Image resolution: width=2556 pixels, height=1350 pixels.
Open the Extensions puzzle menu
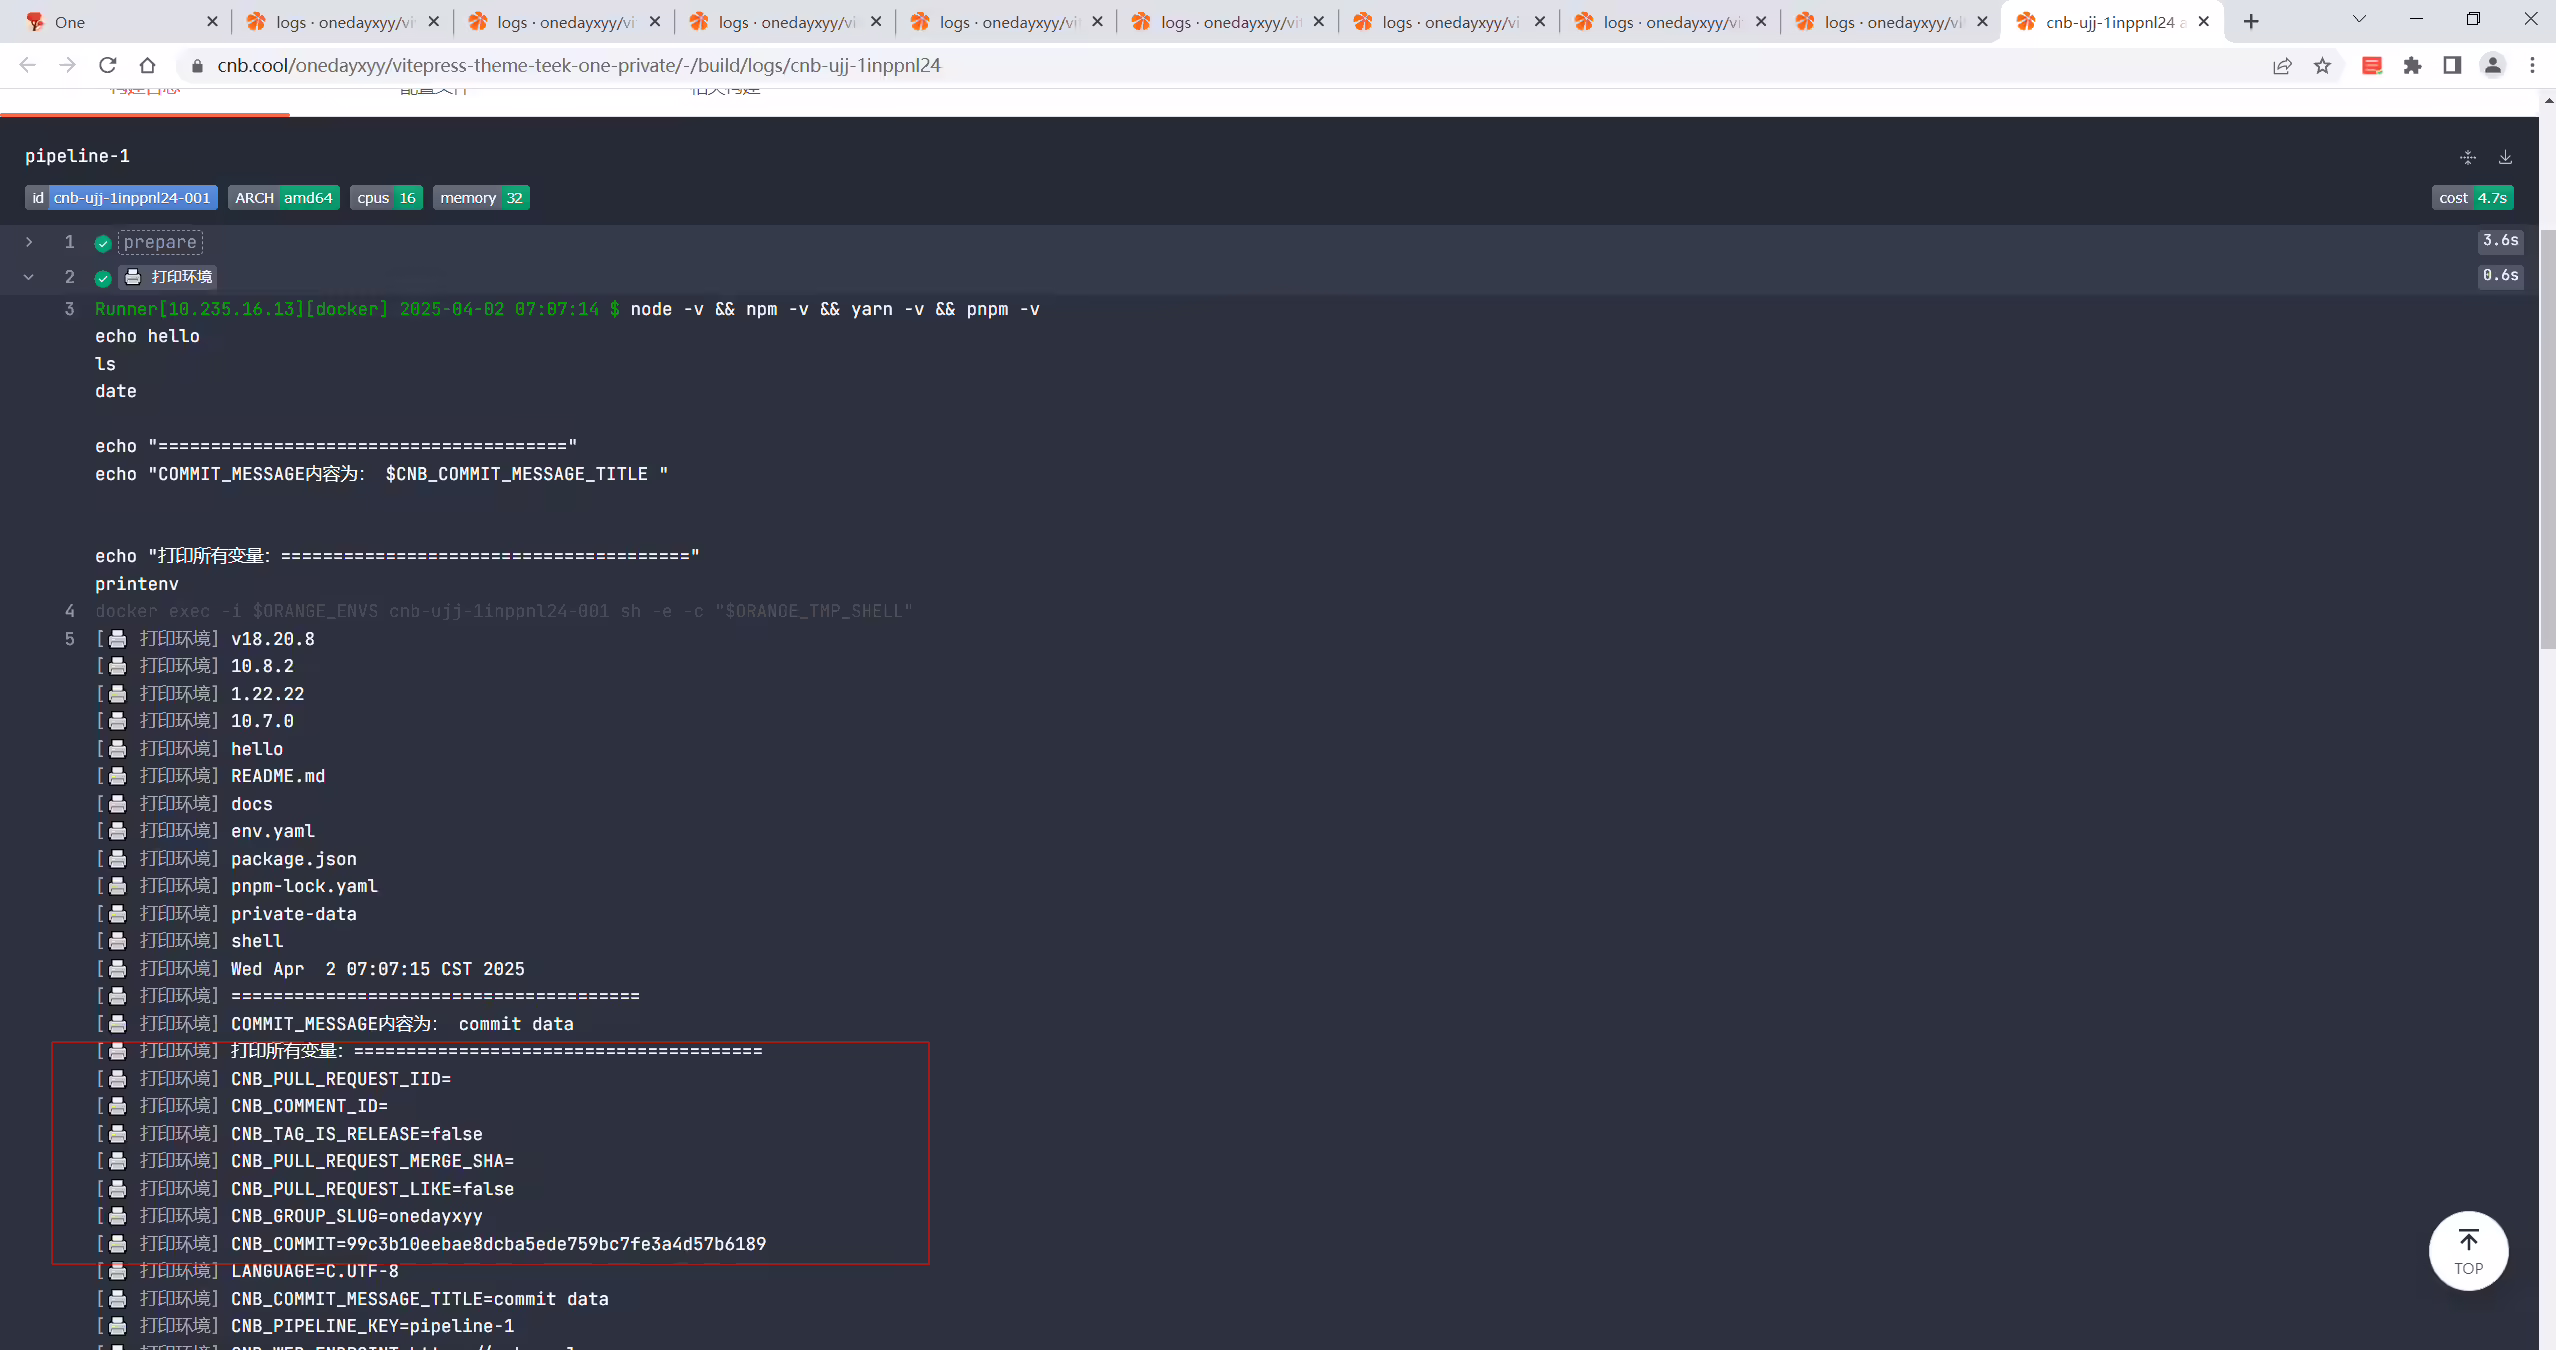click(2412, 65)
